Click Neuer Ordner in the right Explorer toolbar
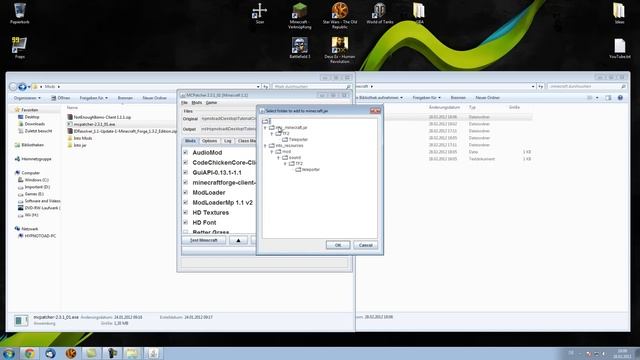 (x=487, y=98)
